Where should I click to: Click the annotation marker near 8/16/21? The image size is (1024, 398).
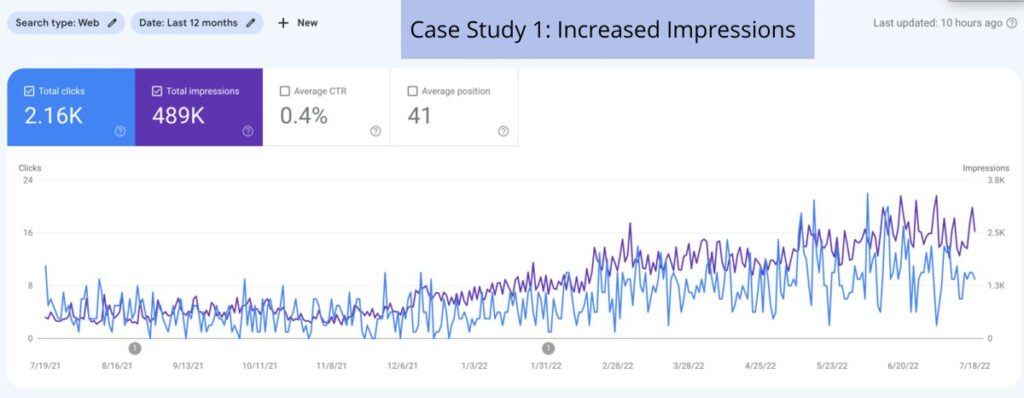point(135,348)
